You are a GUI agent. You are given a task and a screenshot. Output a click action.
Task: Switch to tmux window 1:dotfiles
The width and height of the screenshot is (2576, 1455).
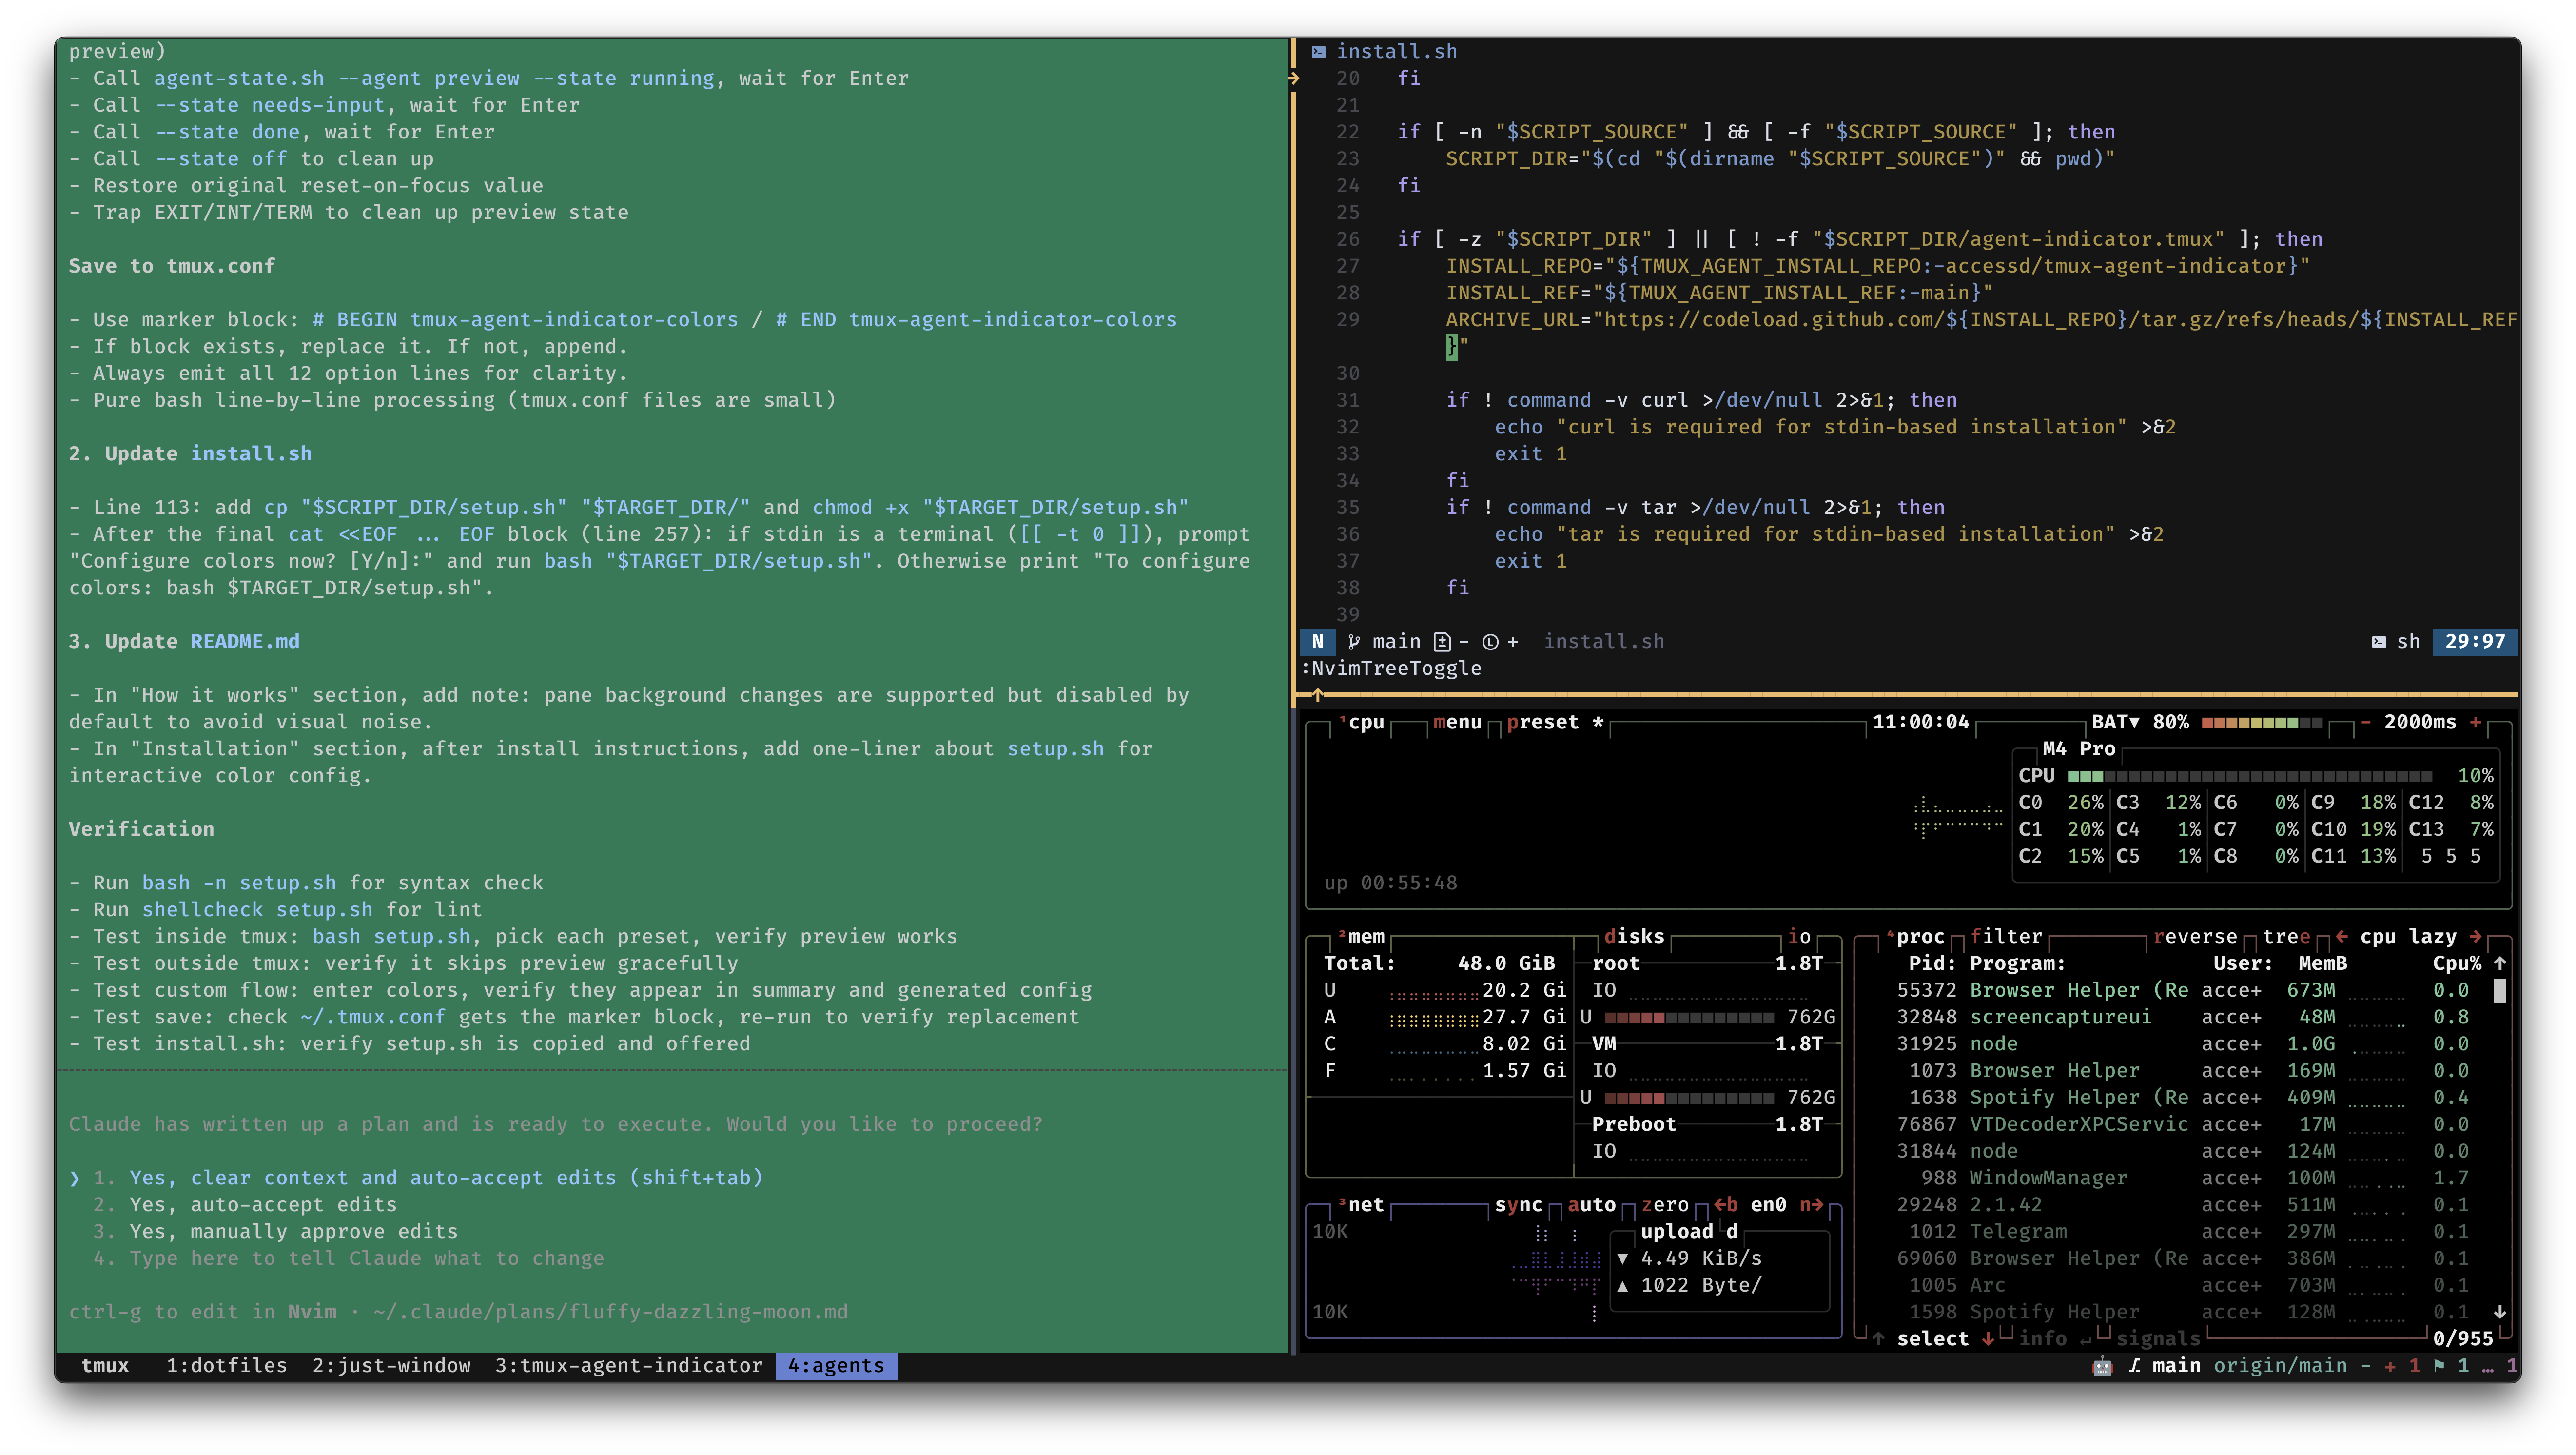[x=226, y=1365]
